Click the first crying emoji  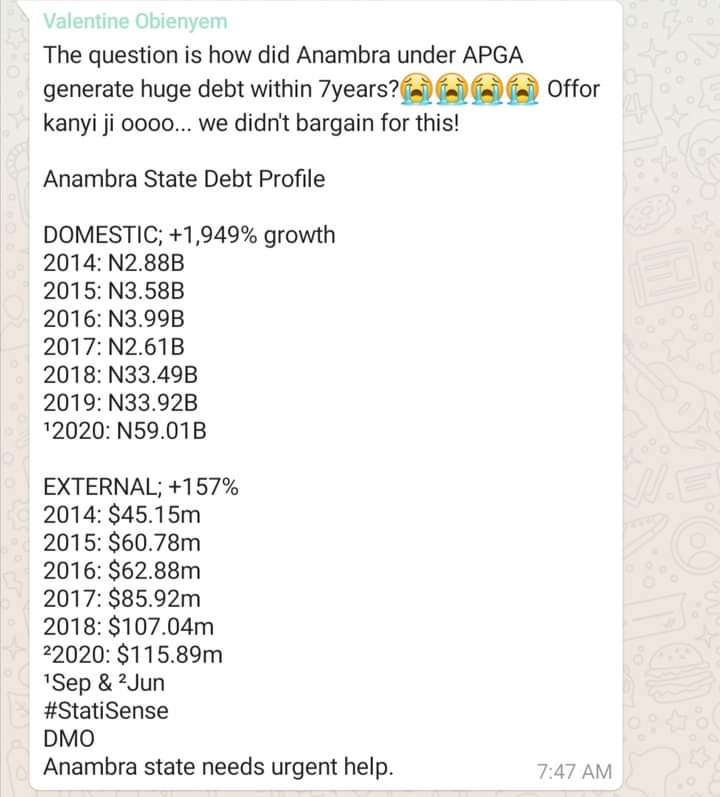click(414, 91)
